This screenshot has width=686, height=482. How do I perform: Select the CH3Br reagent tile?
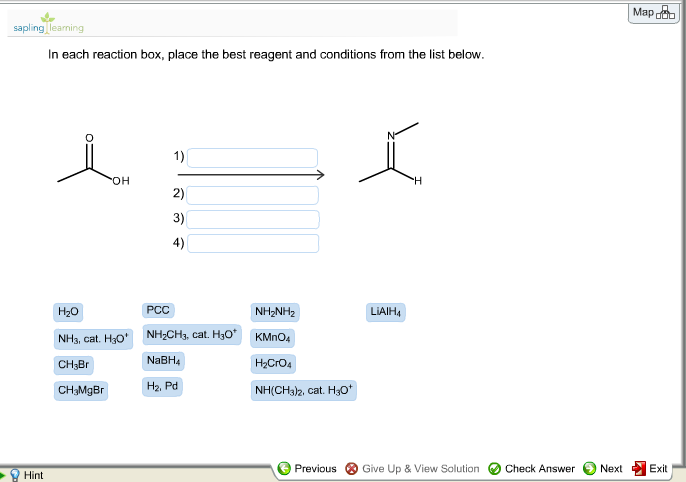(x=74, y=365)
